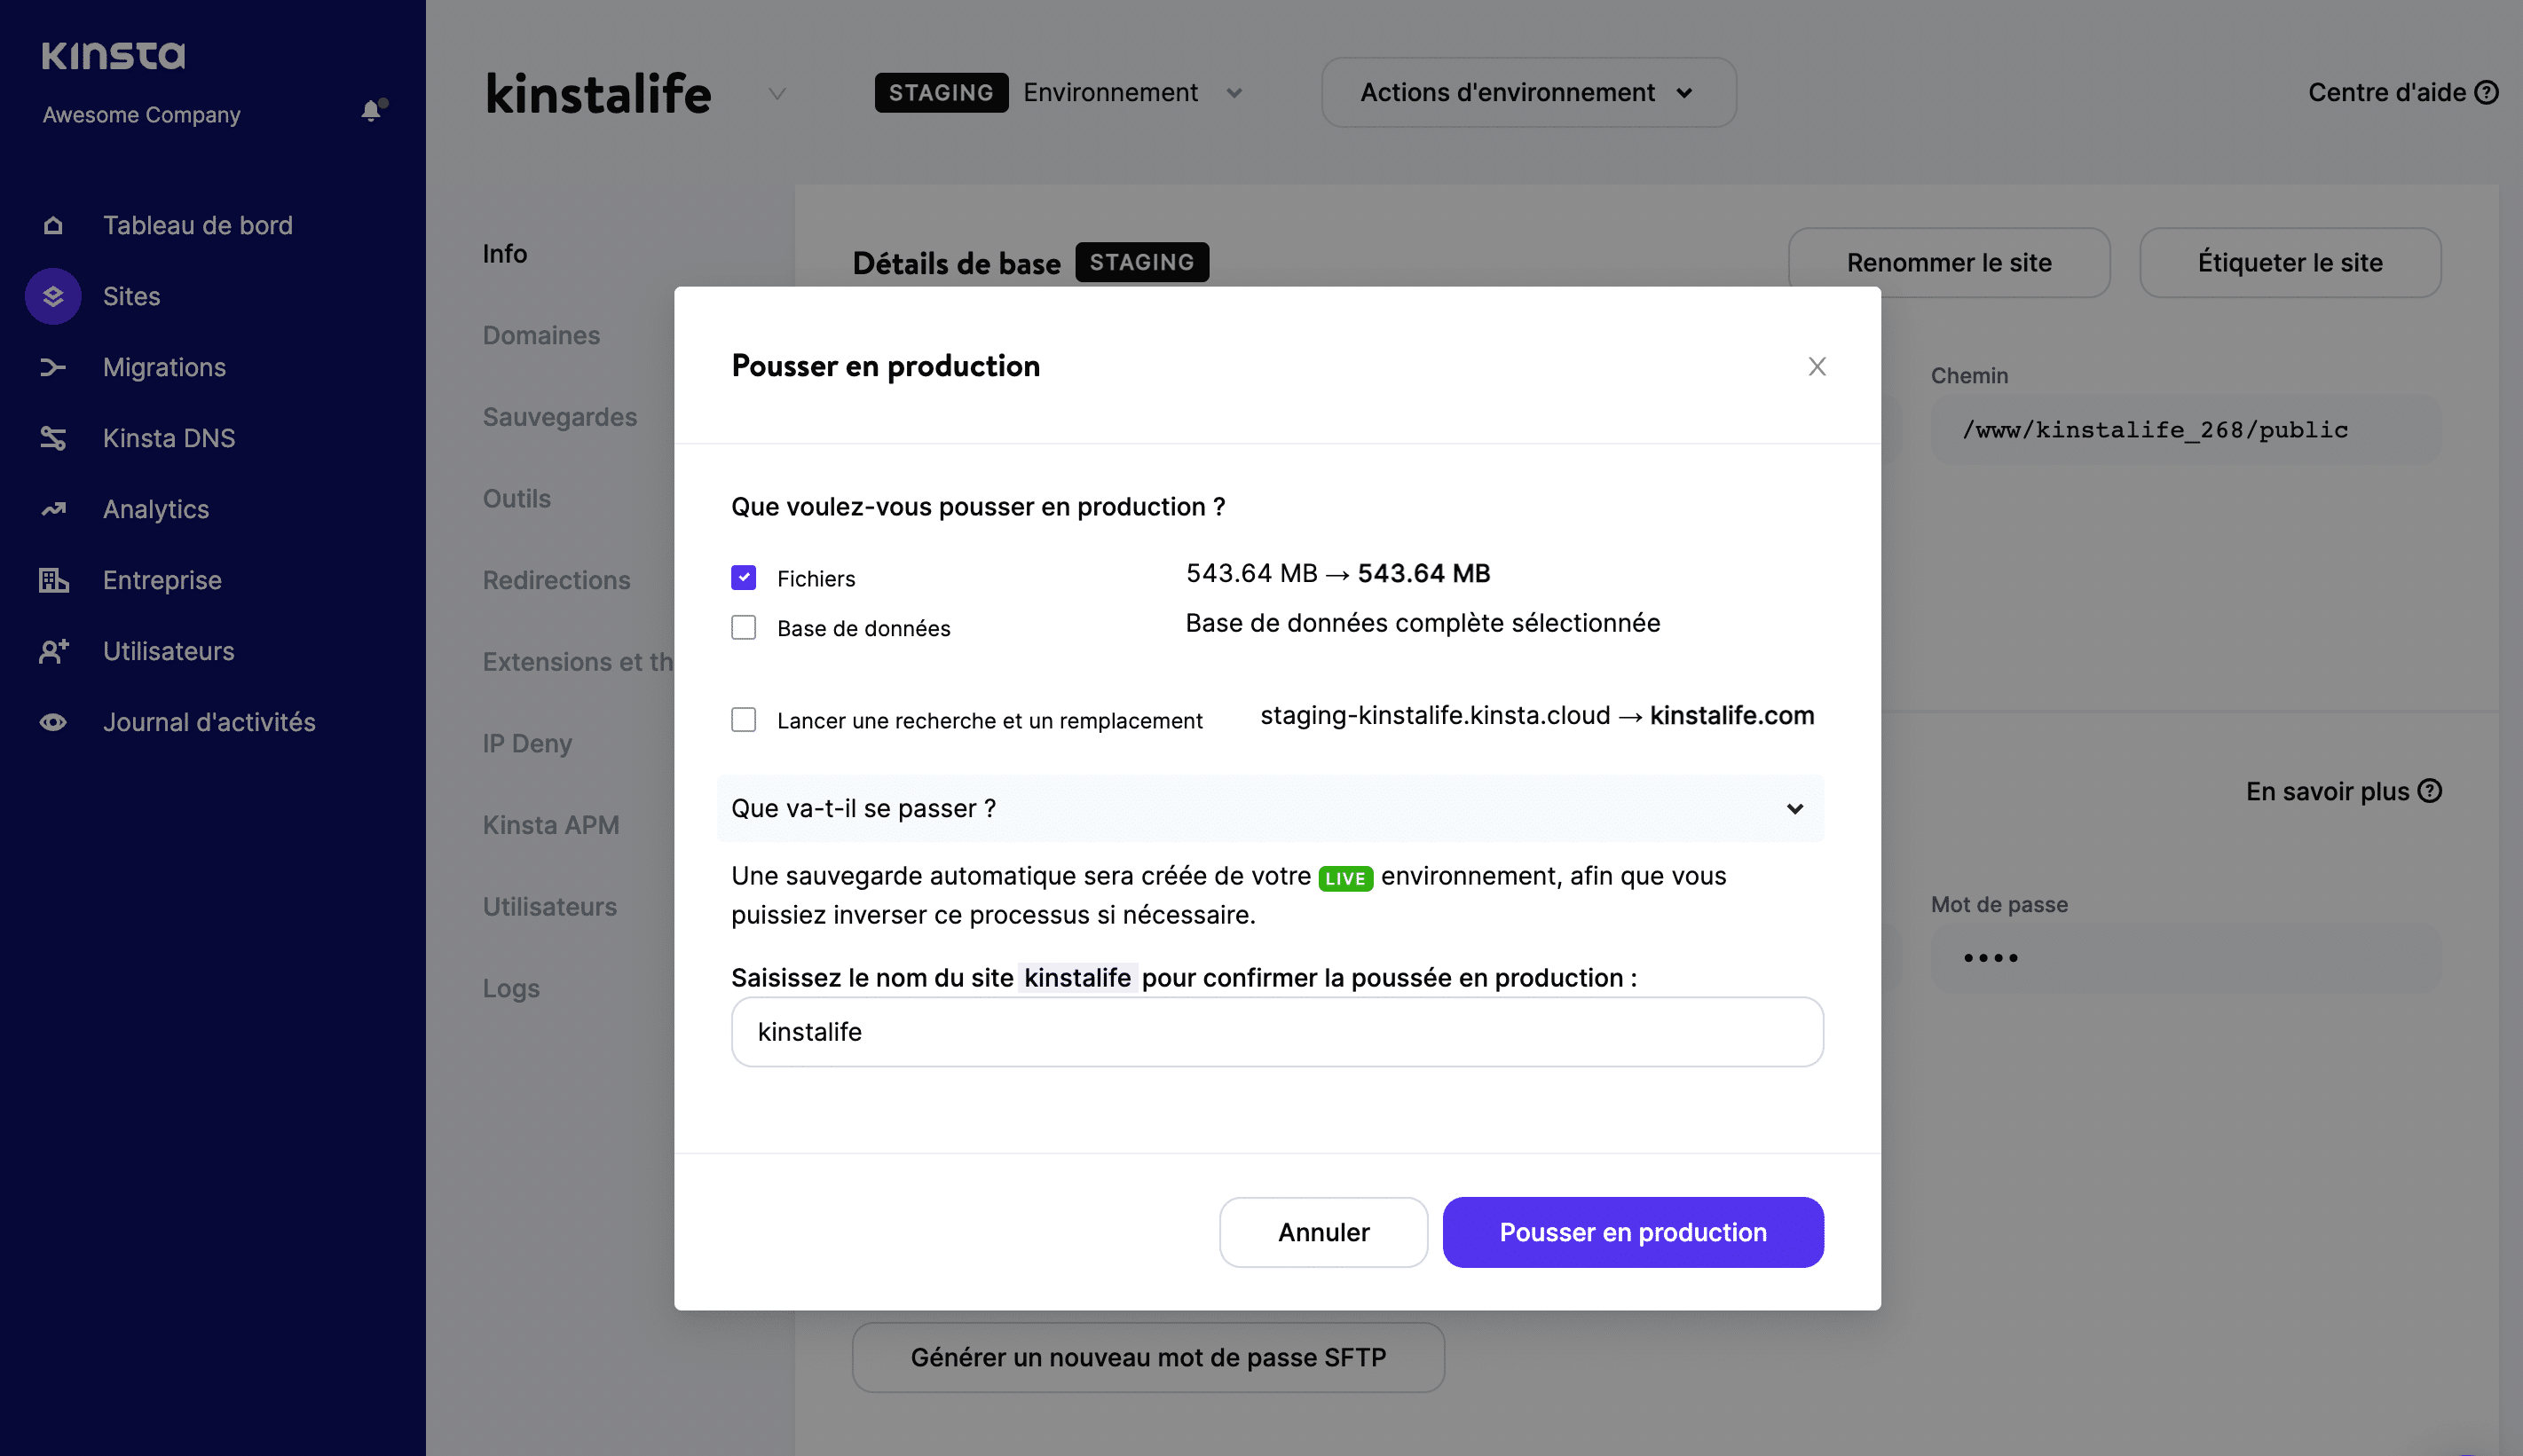
Task: Open Utilisateurs from the sidebar
Action: (167, 651)
